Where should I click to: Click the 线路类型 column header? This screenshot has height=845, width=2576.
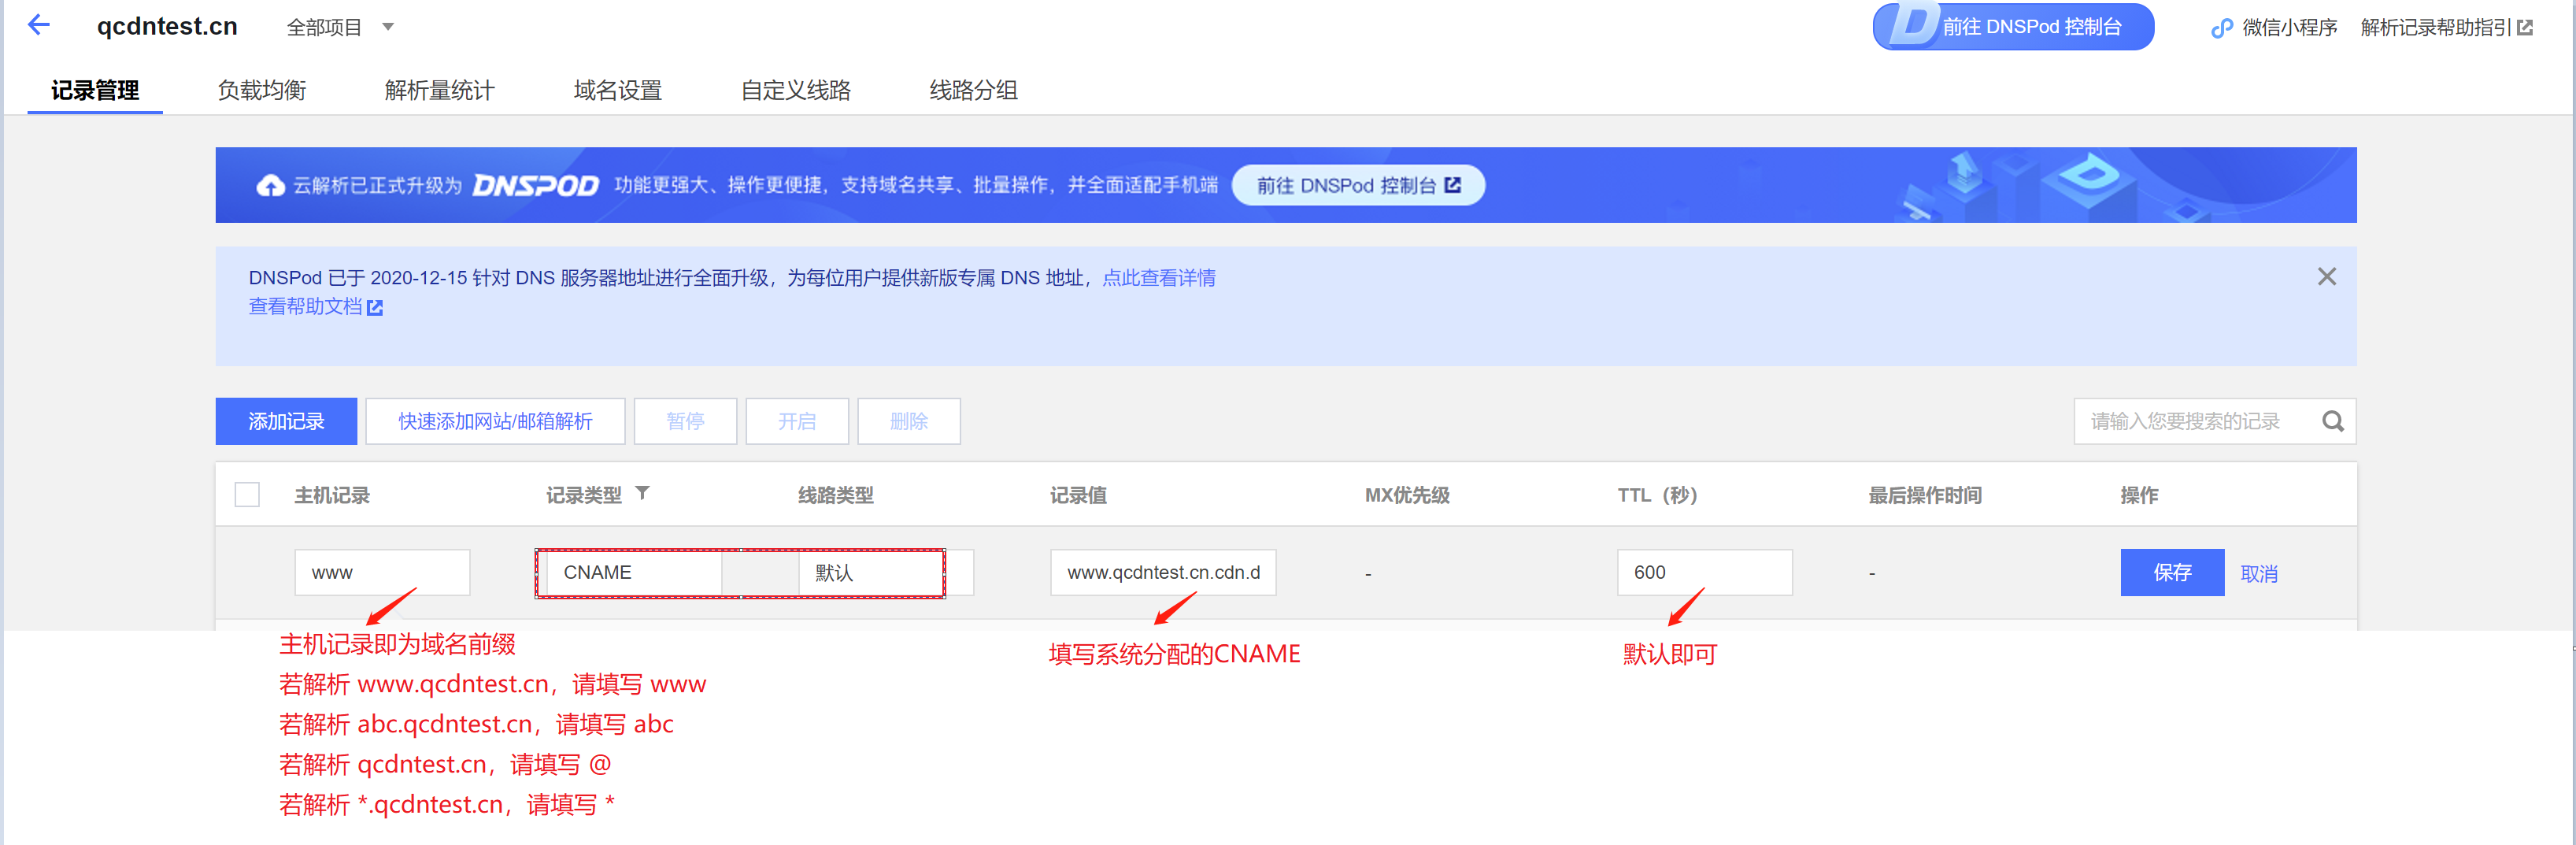pos(835,495)
